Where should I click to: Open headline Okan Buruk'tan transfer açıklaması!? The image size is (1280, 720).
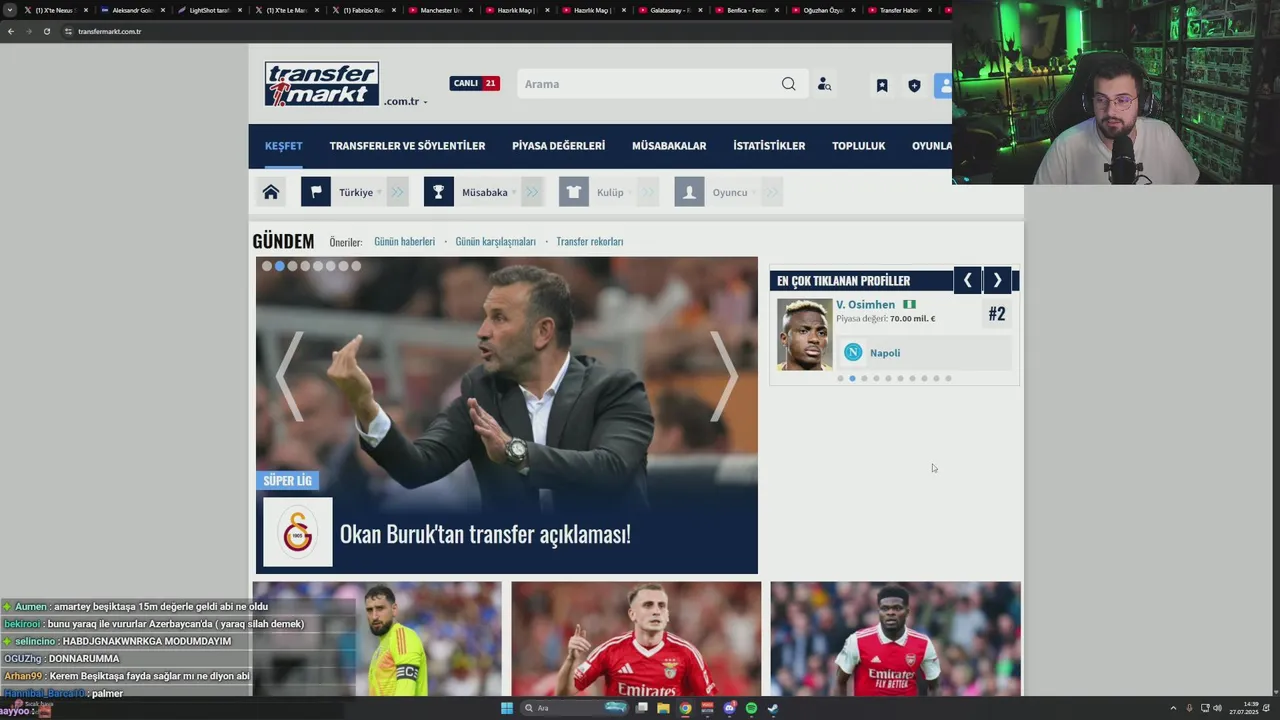485,534
